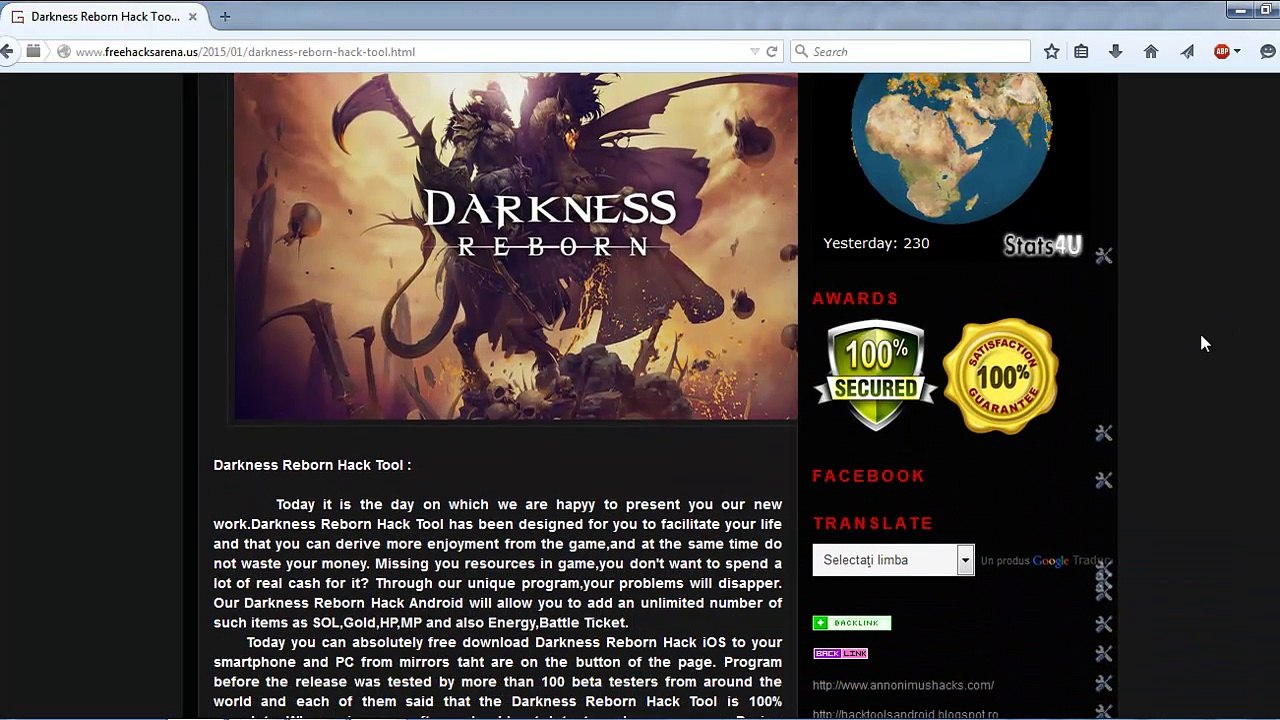Edit widget icon beside Stats4U

pos(1103,256)
